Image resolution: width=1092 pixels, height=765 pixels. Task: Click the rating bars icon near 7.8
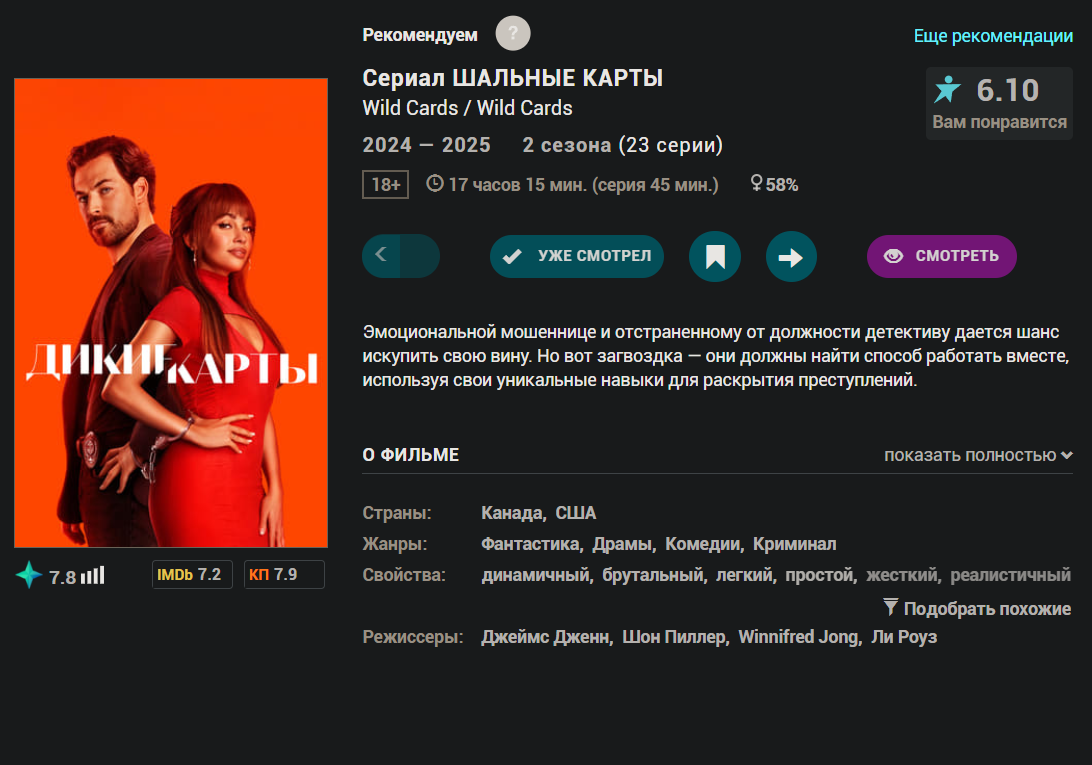click(93, 575)
